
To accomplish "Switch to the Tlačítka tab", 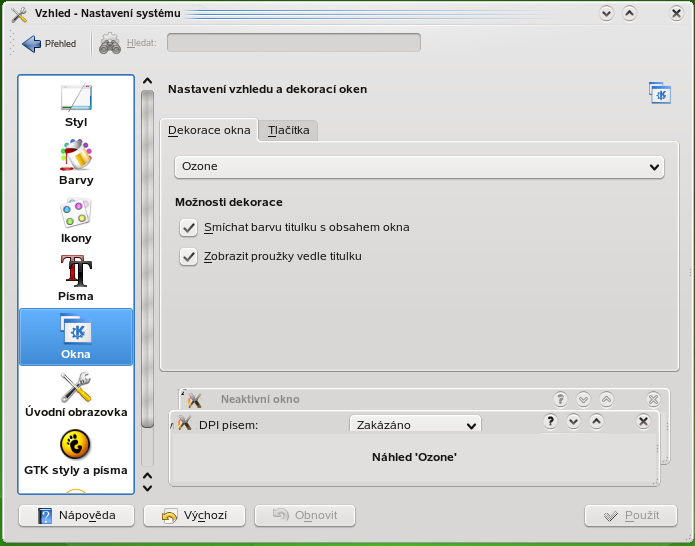I will click(289, 130).
